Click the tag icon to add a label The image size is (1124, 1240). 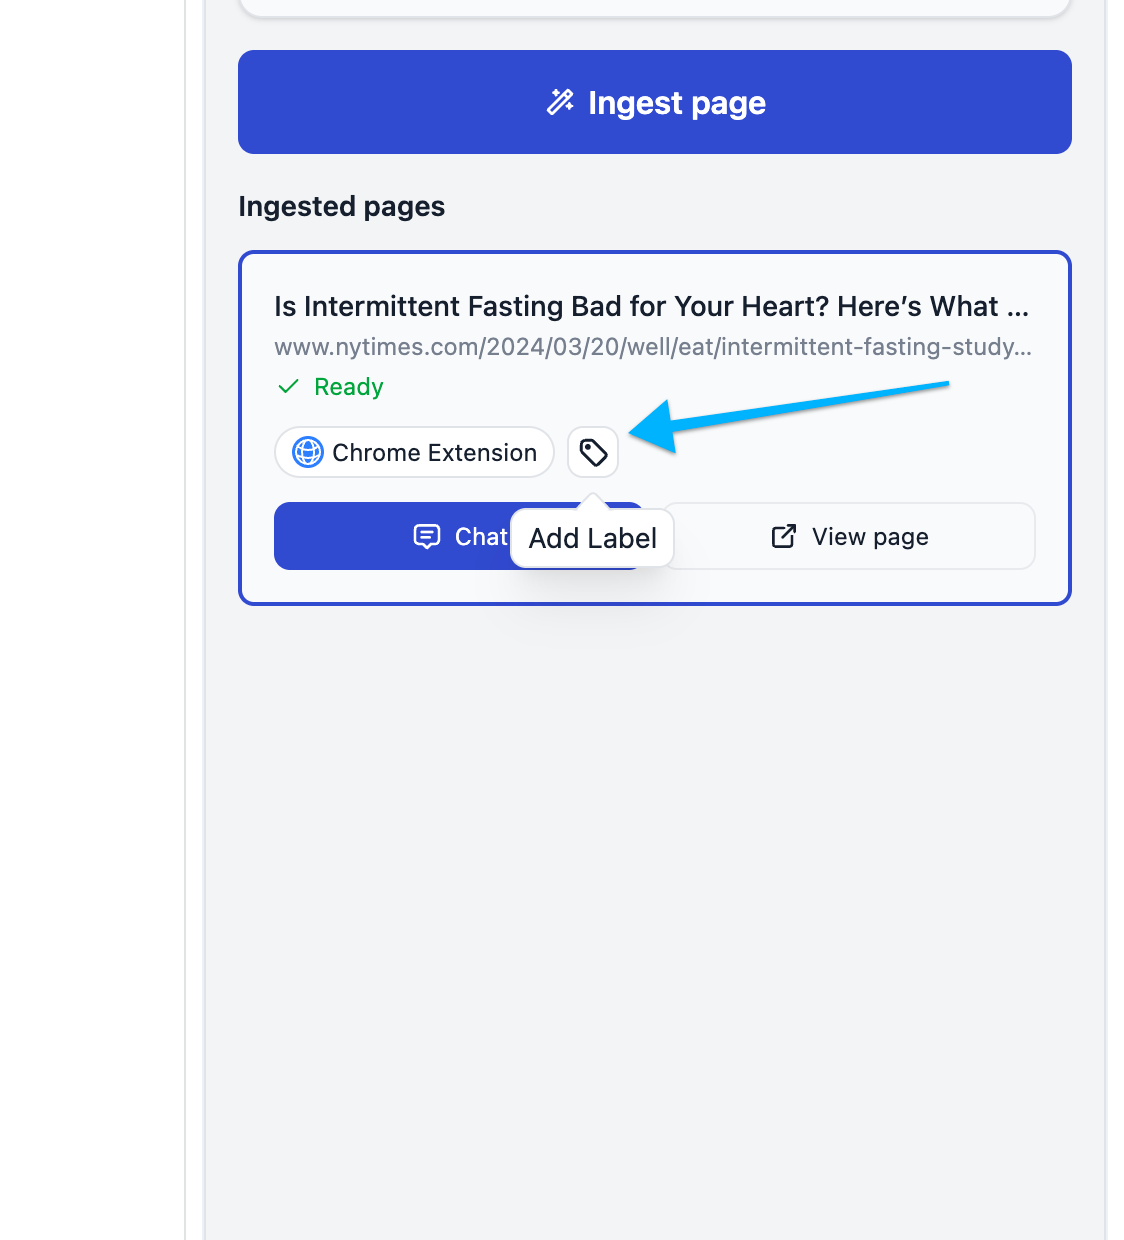click(x=593, y=453)
